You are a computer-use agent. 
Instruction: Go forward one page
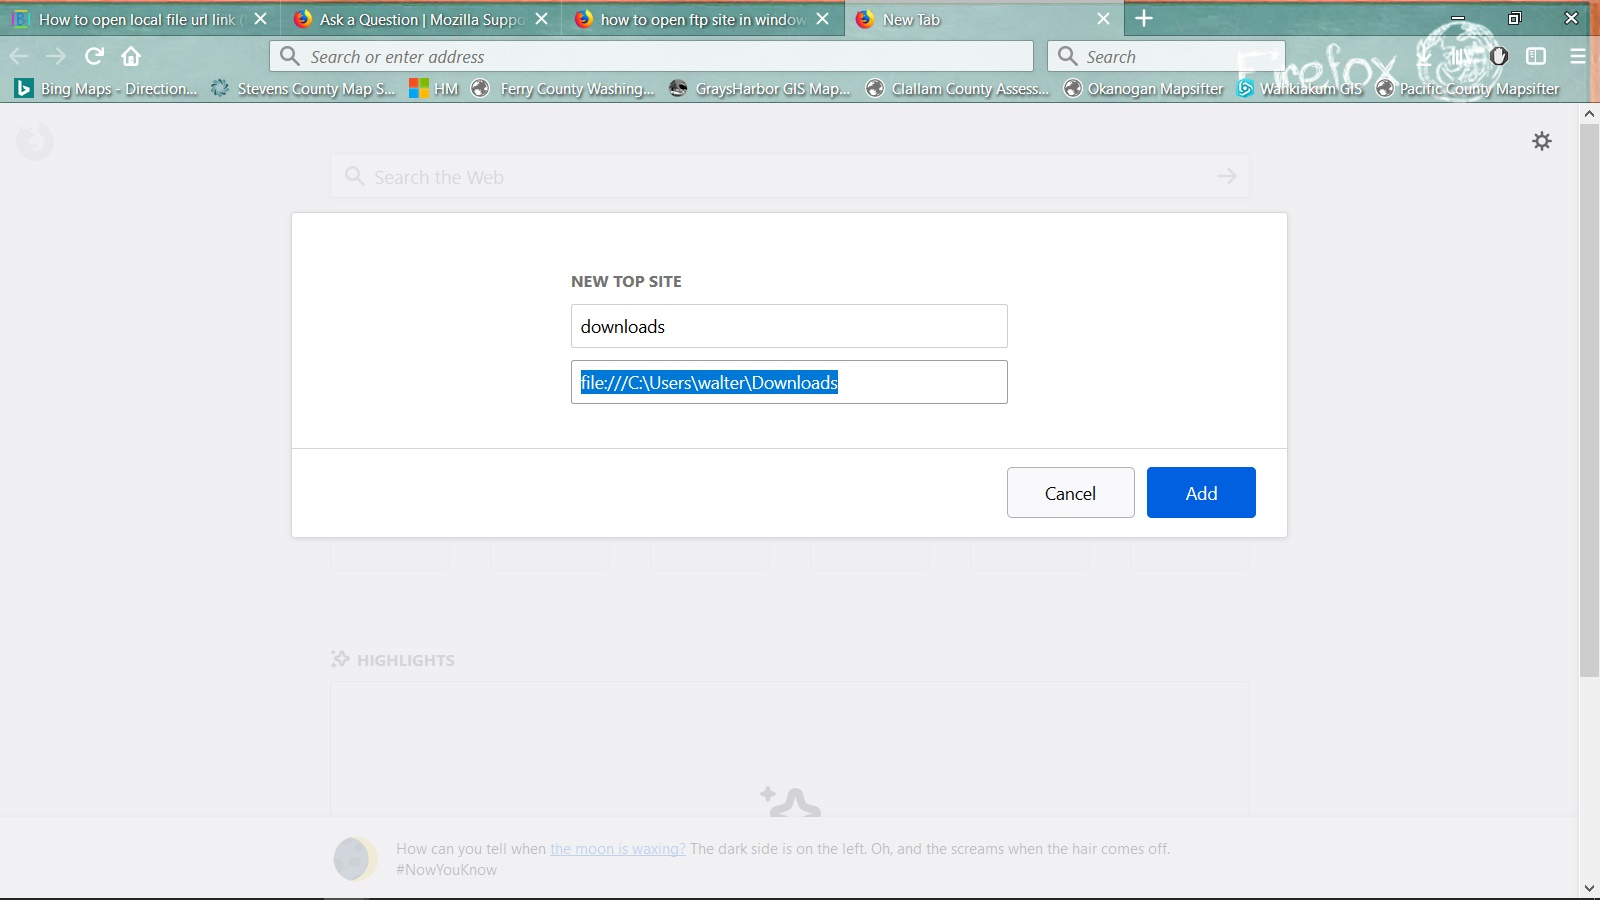(56, 56)
